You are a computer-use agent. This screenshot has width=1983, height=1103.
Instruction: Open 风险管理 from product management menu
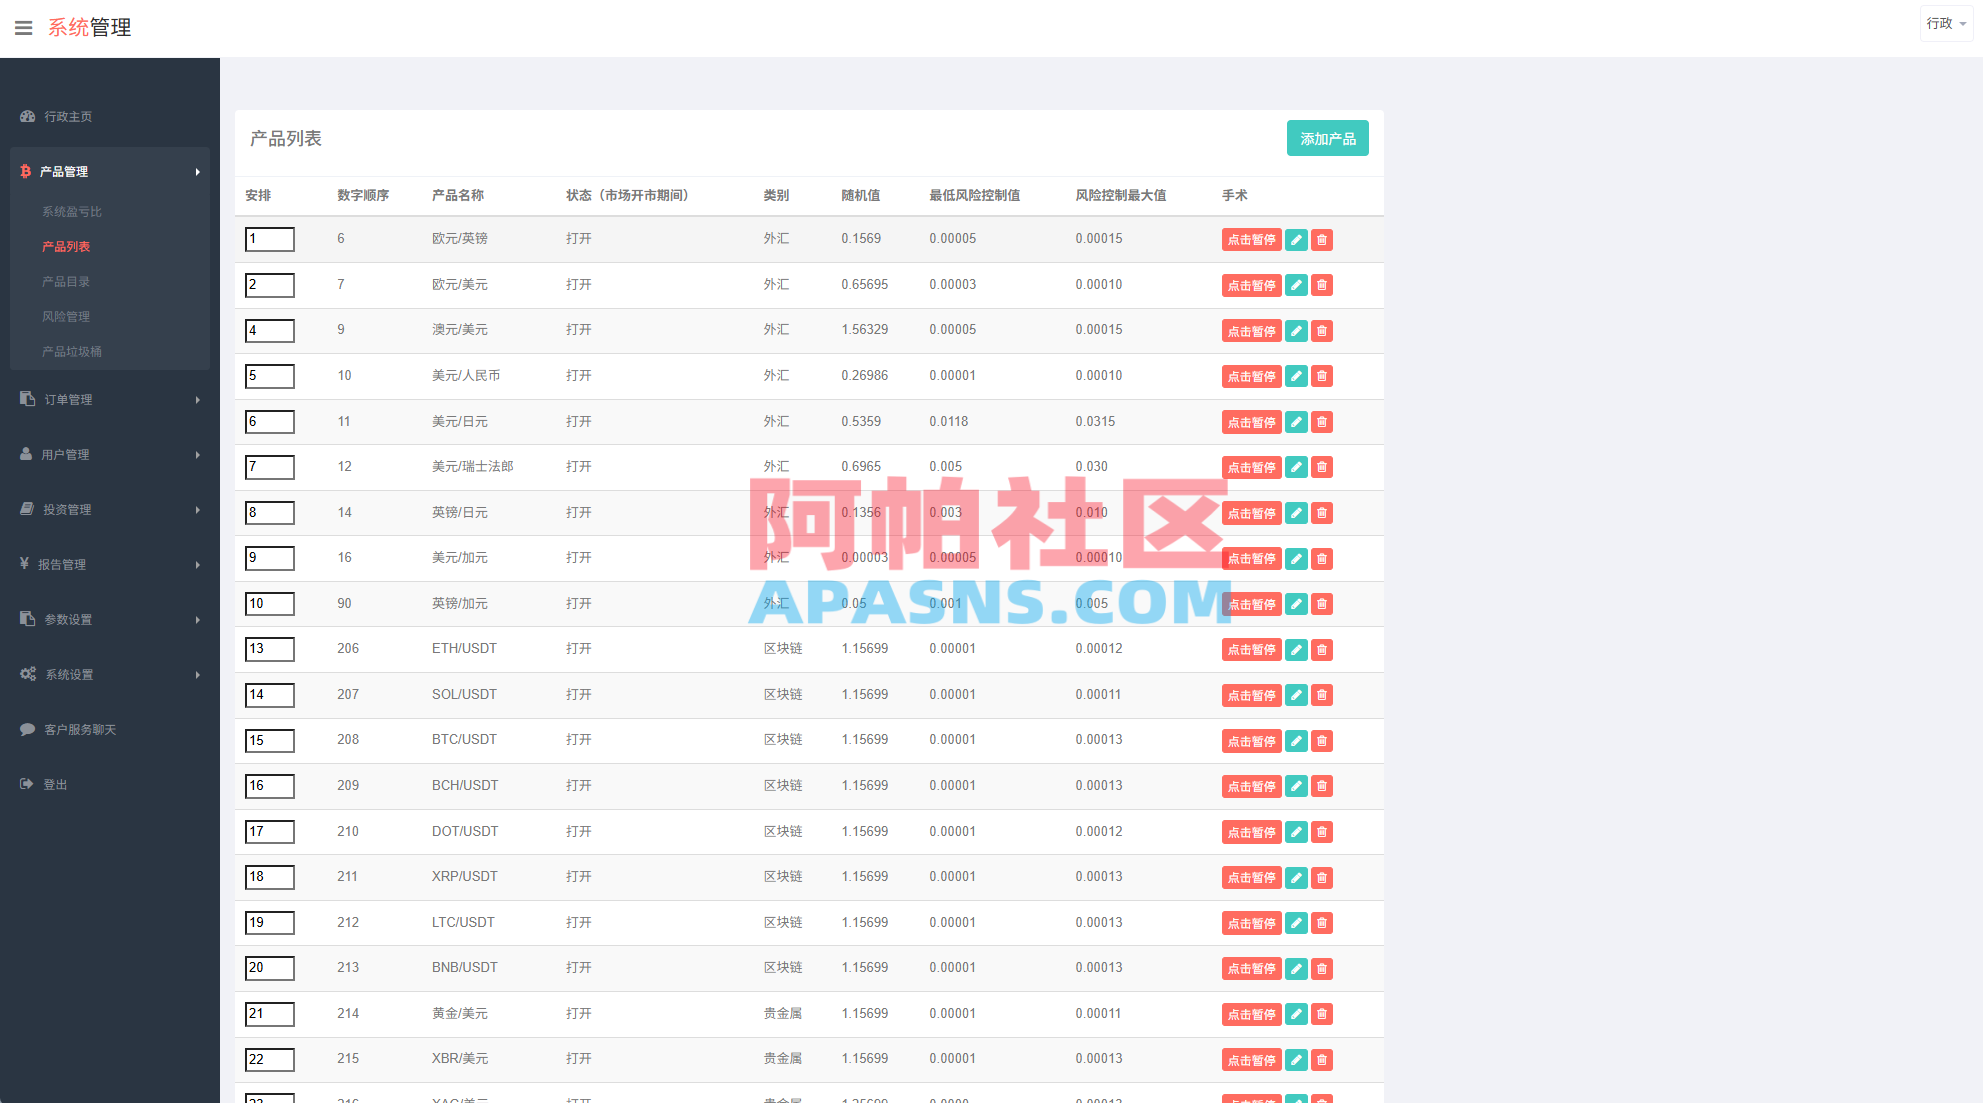[x=65, y=316]
